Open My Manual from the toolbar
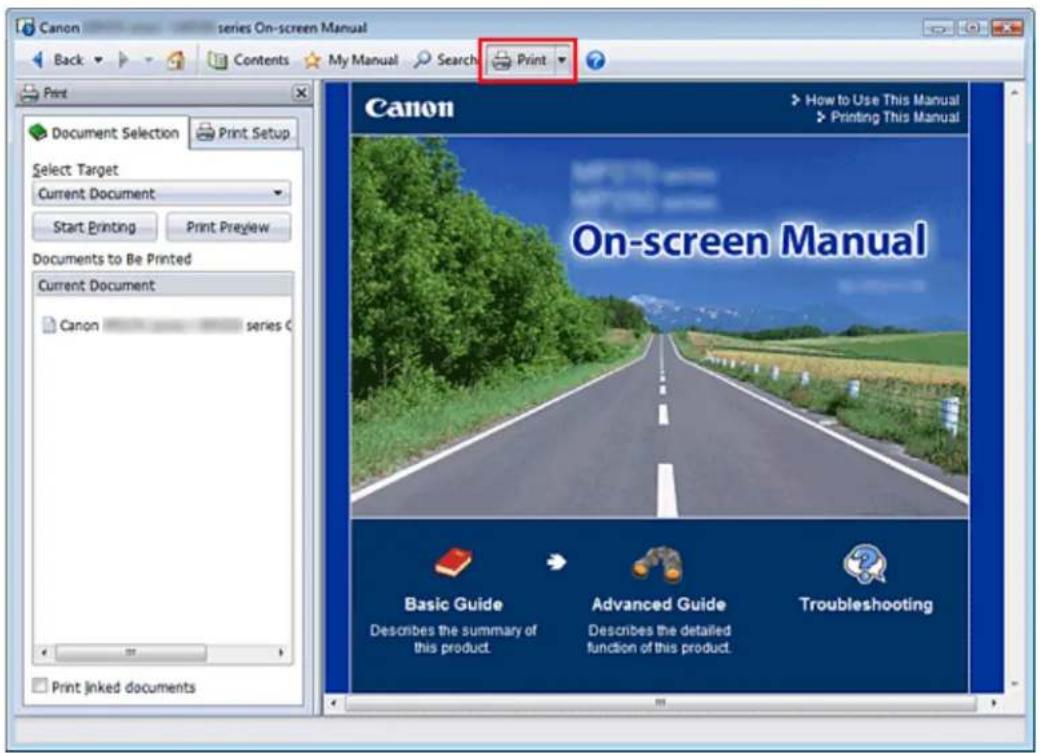Screen dimensions: 1040x753 tap(351, 60)
